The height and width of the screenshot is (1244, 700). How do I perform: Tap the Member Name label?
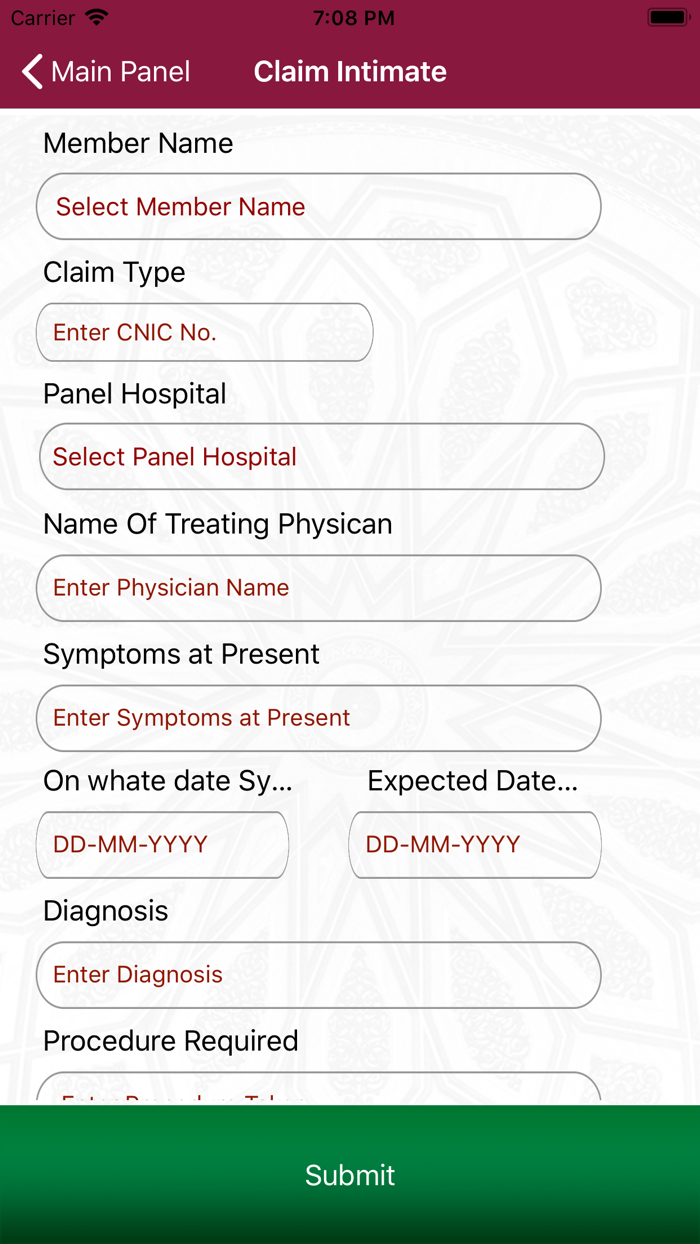click(x=138, y=144)
